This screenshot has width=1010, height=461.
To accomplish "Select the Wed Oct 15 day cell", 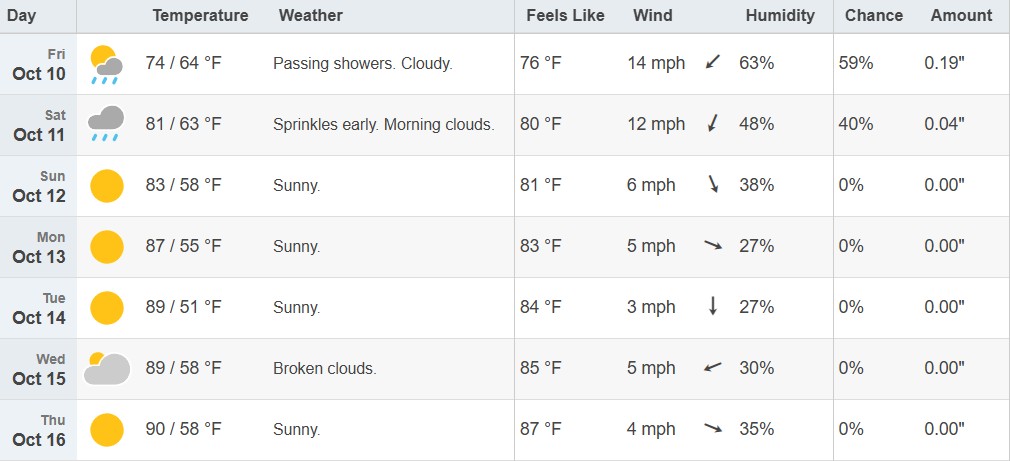I will pyautogui.click(x=40, y=369).
